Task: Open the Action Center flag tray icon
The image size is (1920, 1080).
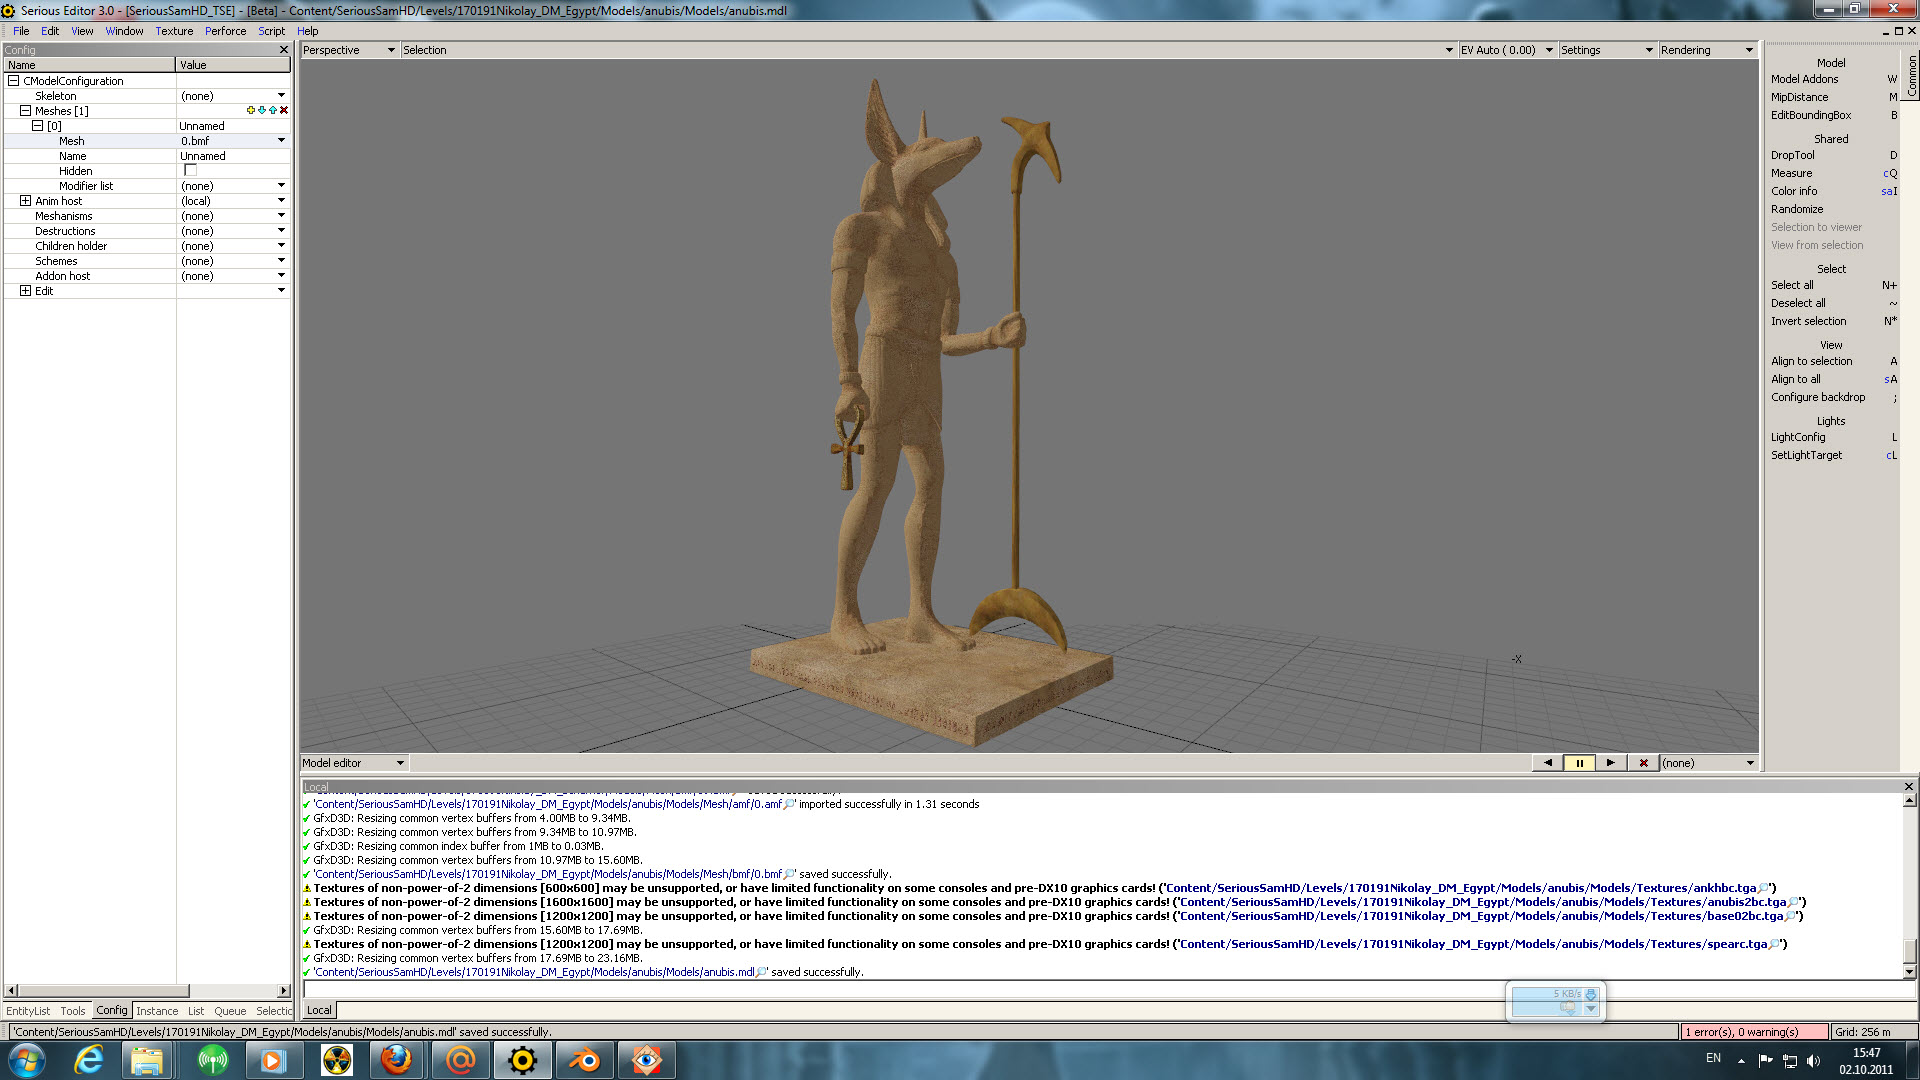Action: tap(1765, 1060)
